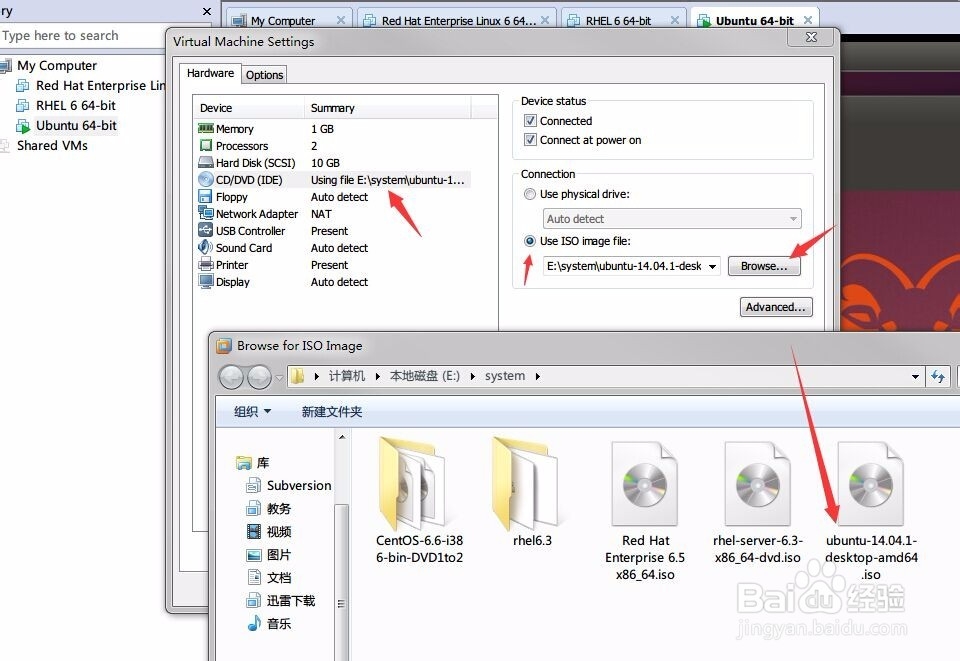Open the CentOS-6.6-i386-bin-DVD1to2 folder icon

(x=412, y=484)
